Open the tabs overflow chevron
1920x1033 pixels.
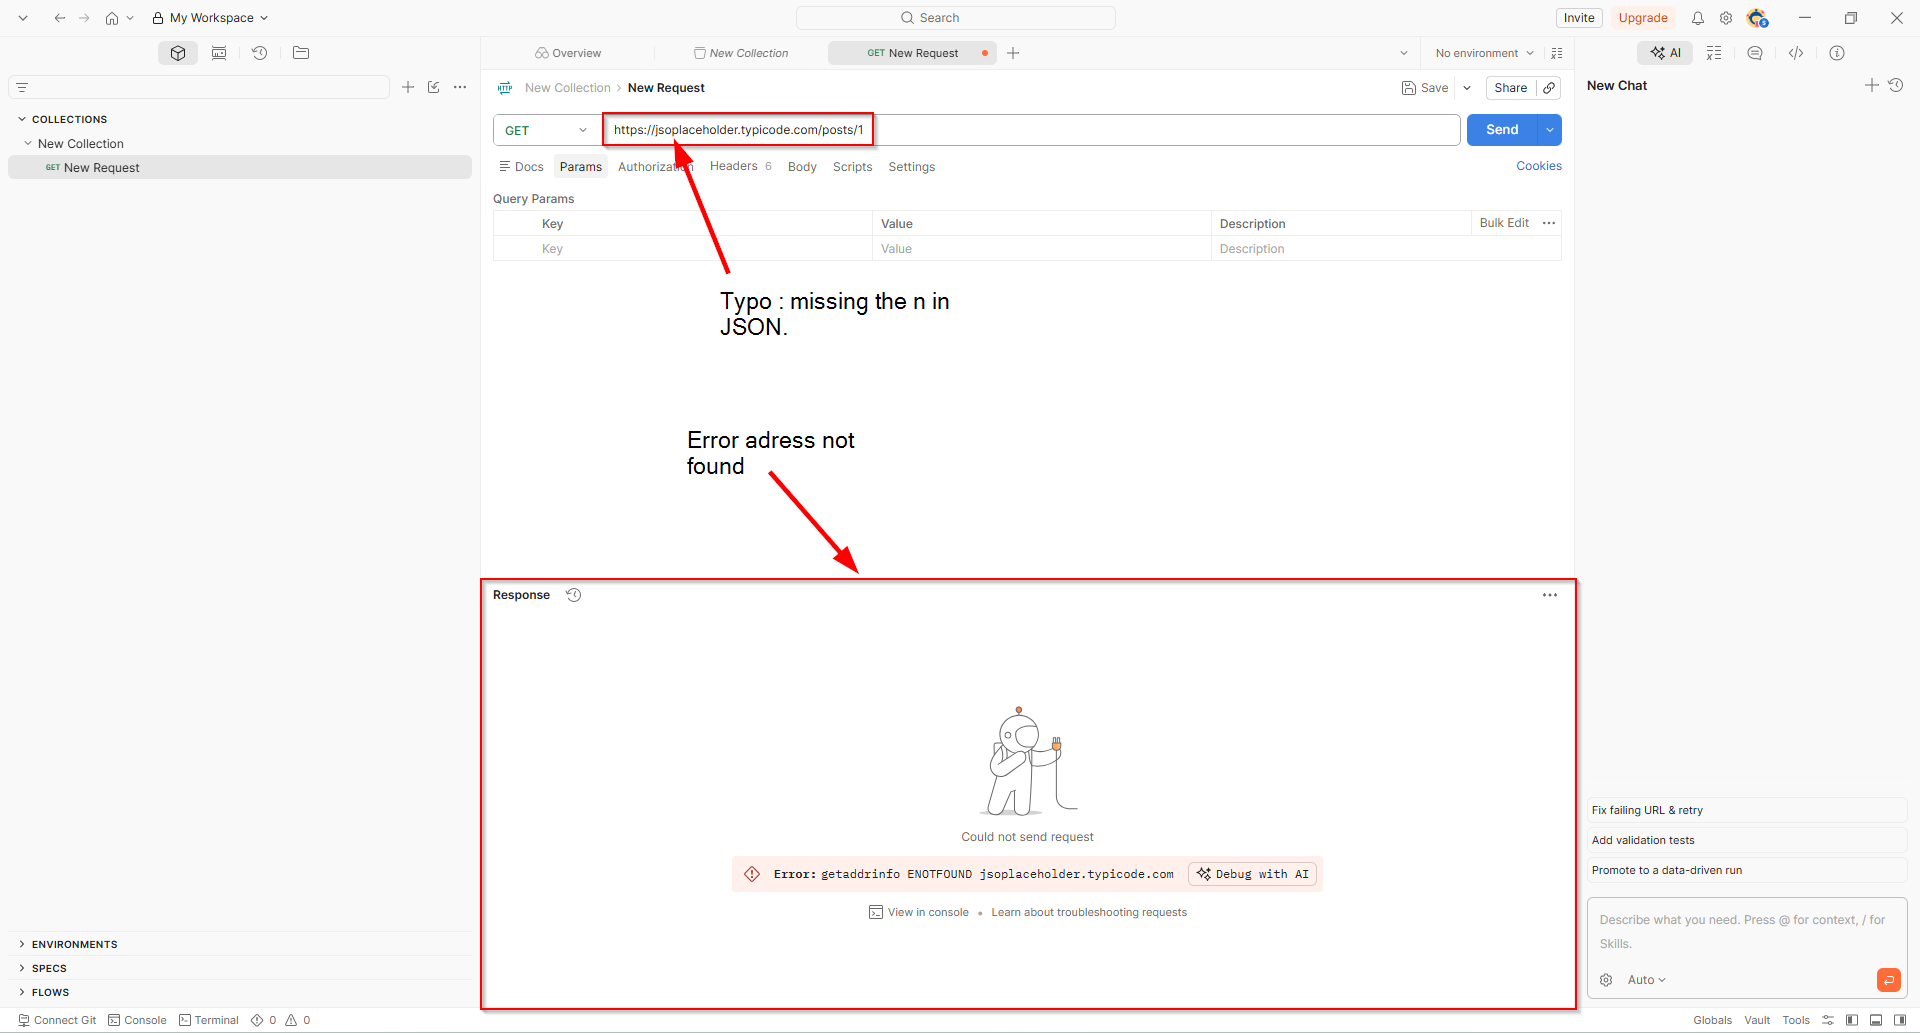1404,53
